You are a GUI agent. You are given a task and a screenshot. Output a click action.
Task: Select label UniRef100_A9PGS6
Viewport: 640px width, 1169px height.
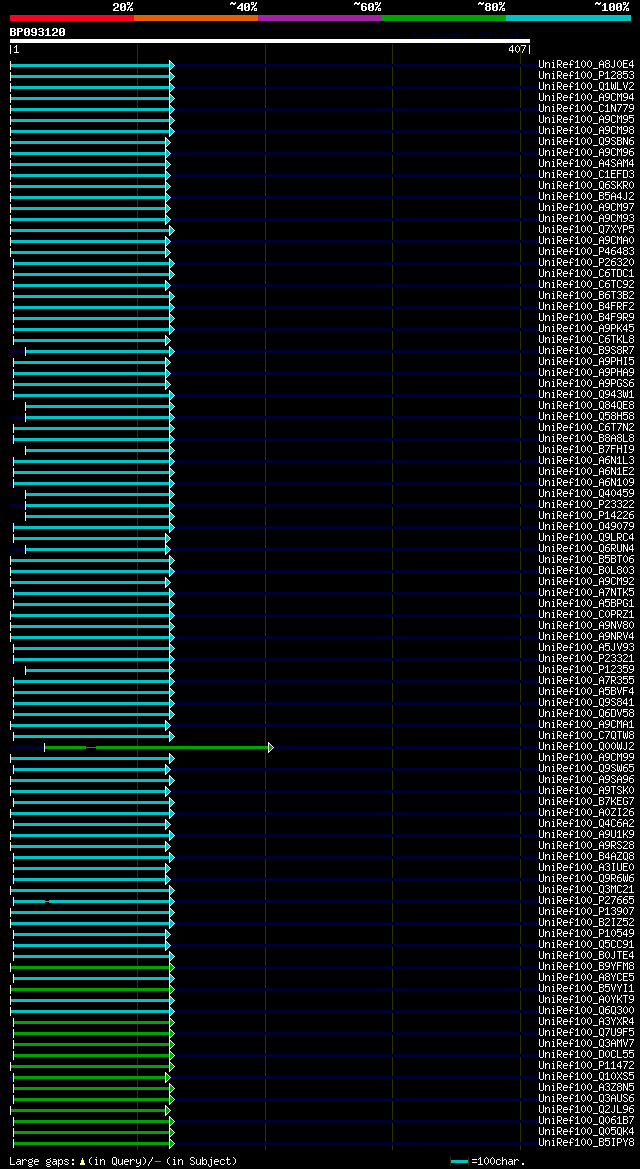click(x=586, y=383)
